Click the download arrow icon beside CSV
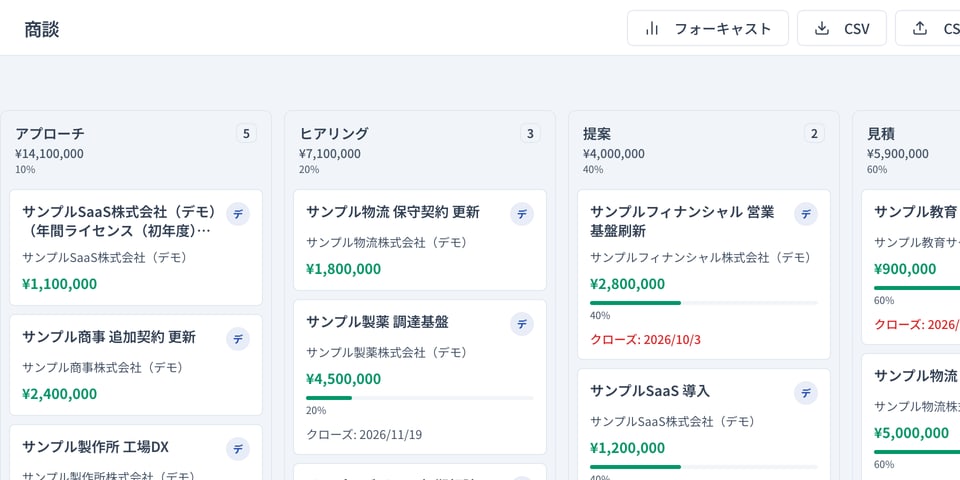This screenshot has width=960, height=480. (822, 28)
